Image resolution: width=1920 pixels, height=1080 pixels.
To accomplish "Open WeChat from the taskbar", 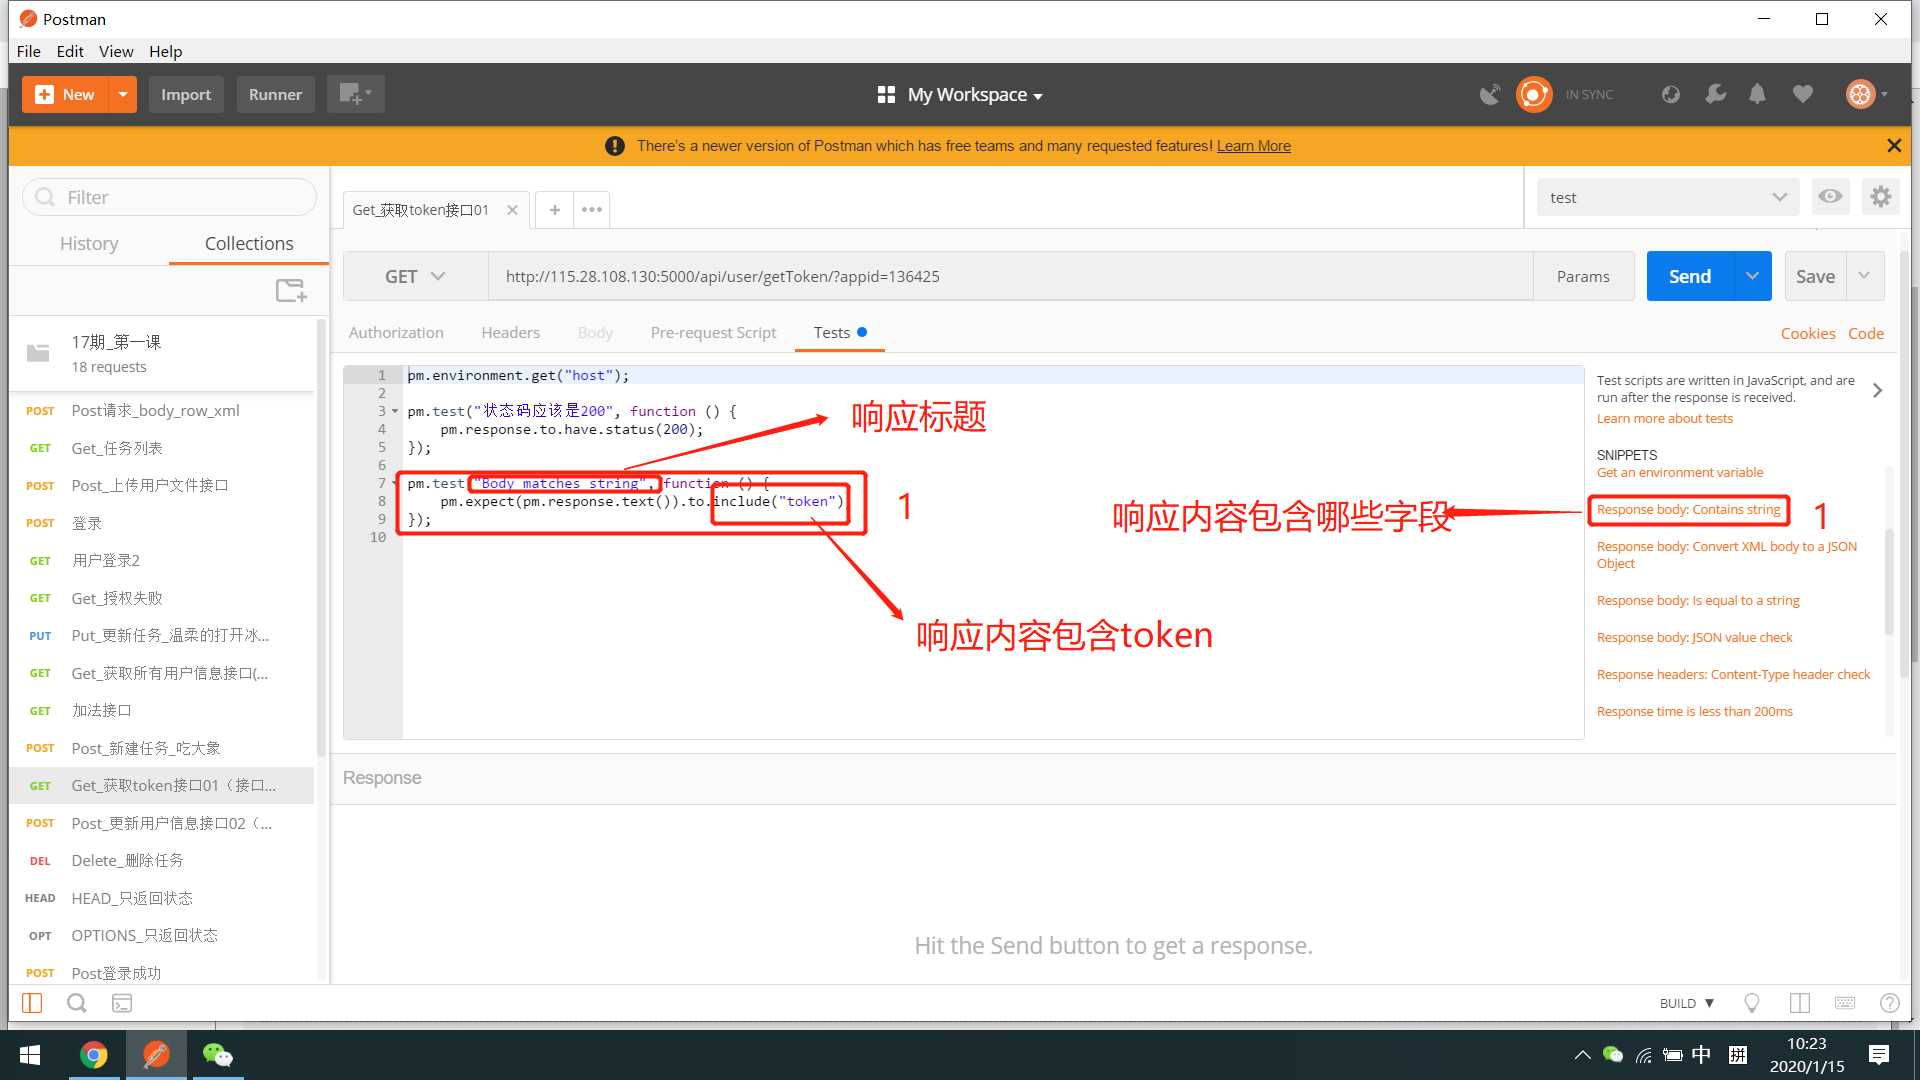I will coord(217,1055).
